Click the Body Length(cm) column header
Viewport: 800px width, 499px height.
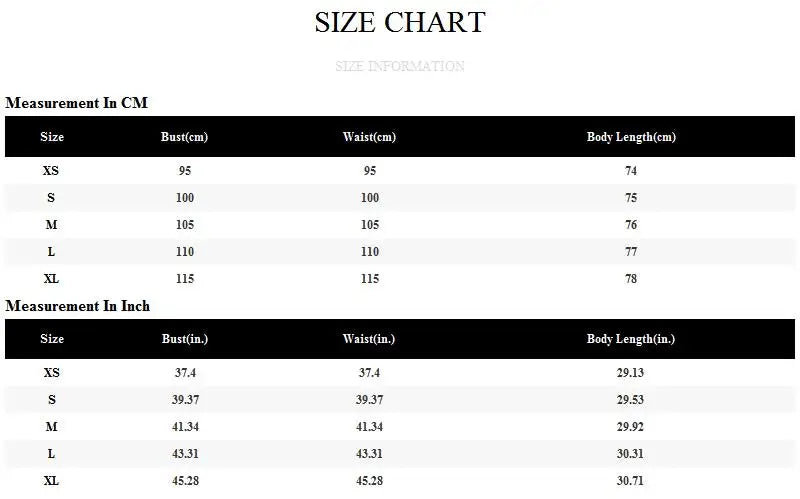(631, 137)
